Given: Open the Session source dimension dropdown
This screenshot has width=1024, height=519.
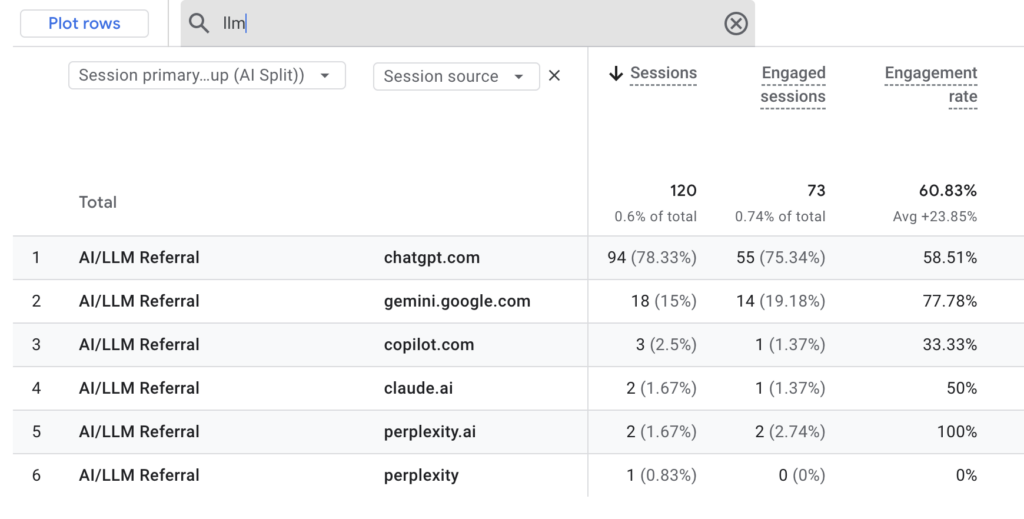Looking at the screenshot, I should [455, 76].
